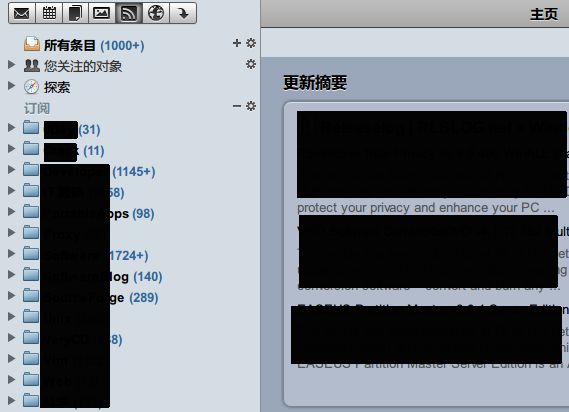Open gear settings next to 所有条目
The image size is (569, 412).
tap(251, 43)
